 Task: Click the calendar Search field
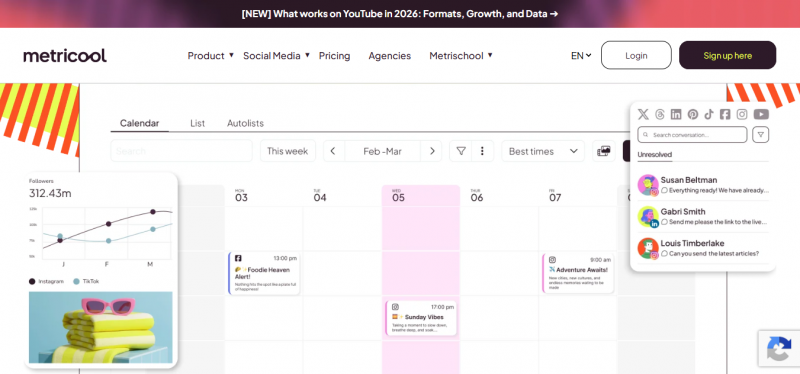click(x=182, y=151)
